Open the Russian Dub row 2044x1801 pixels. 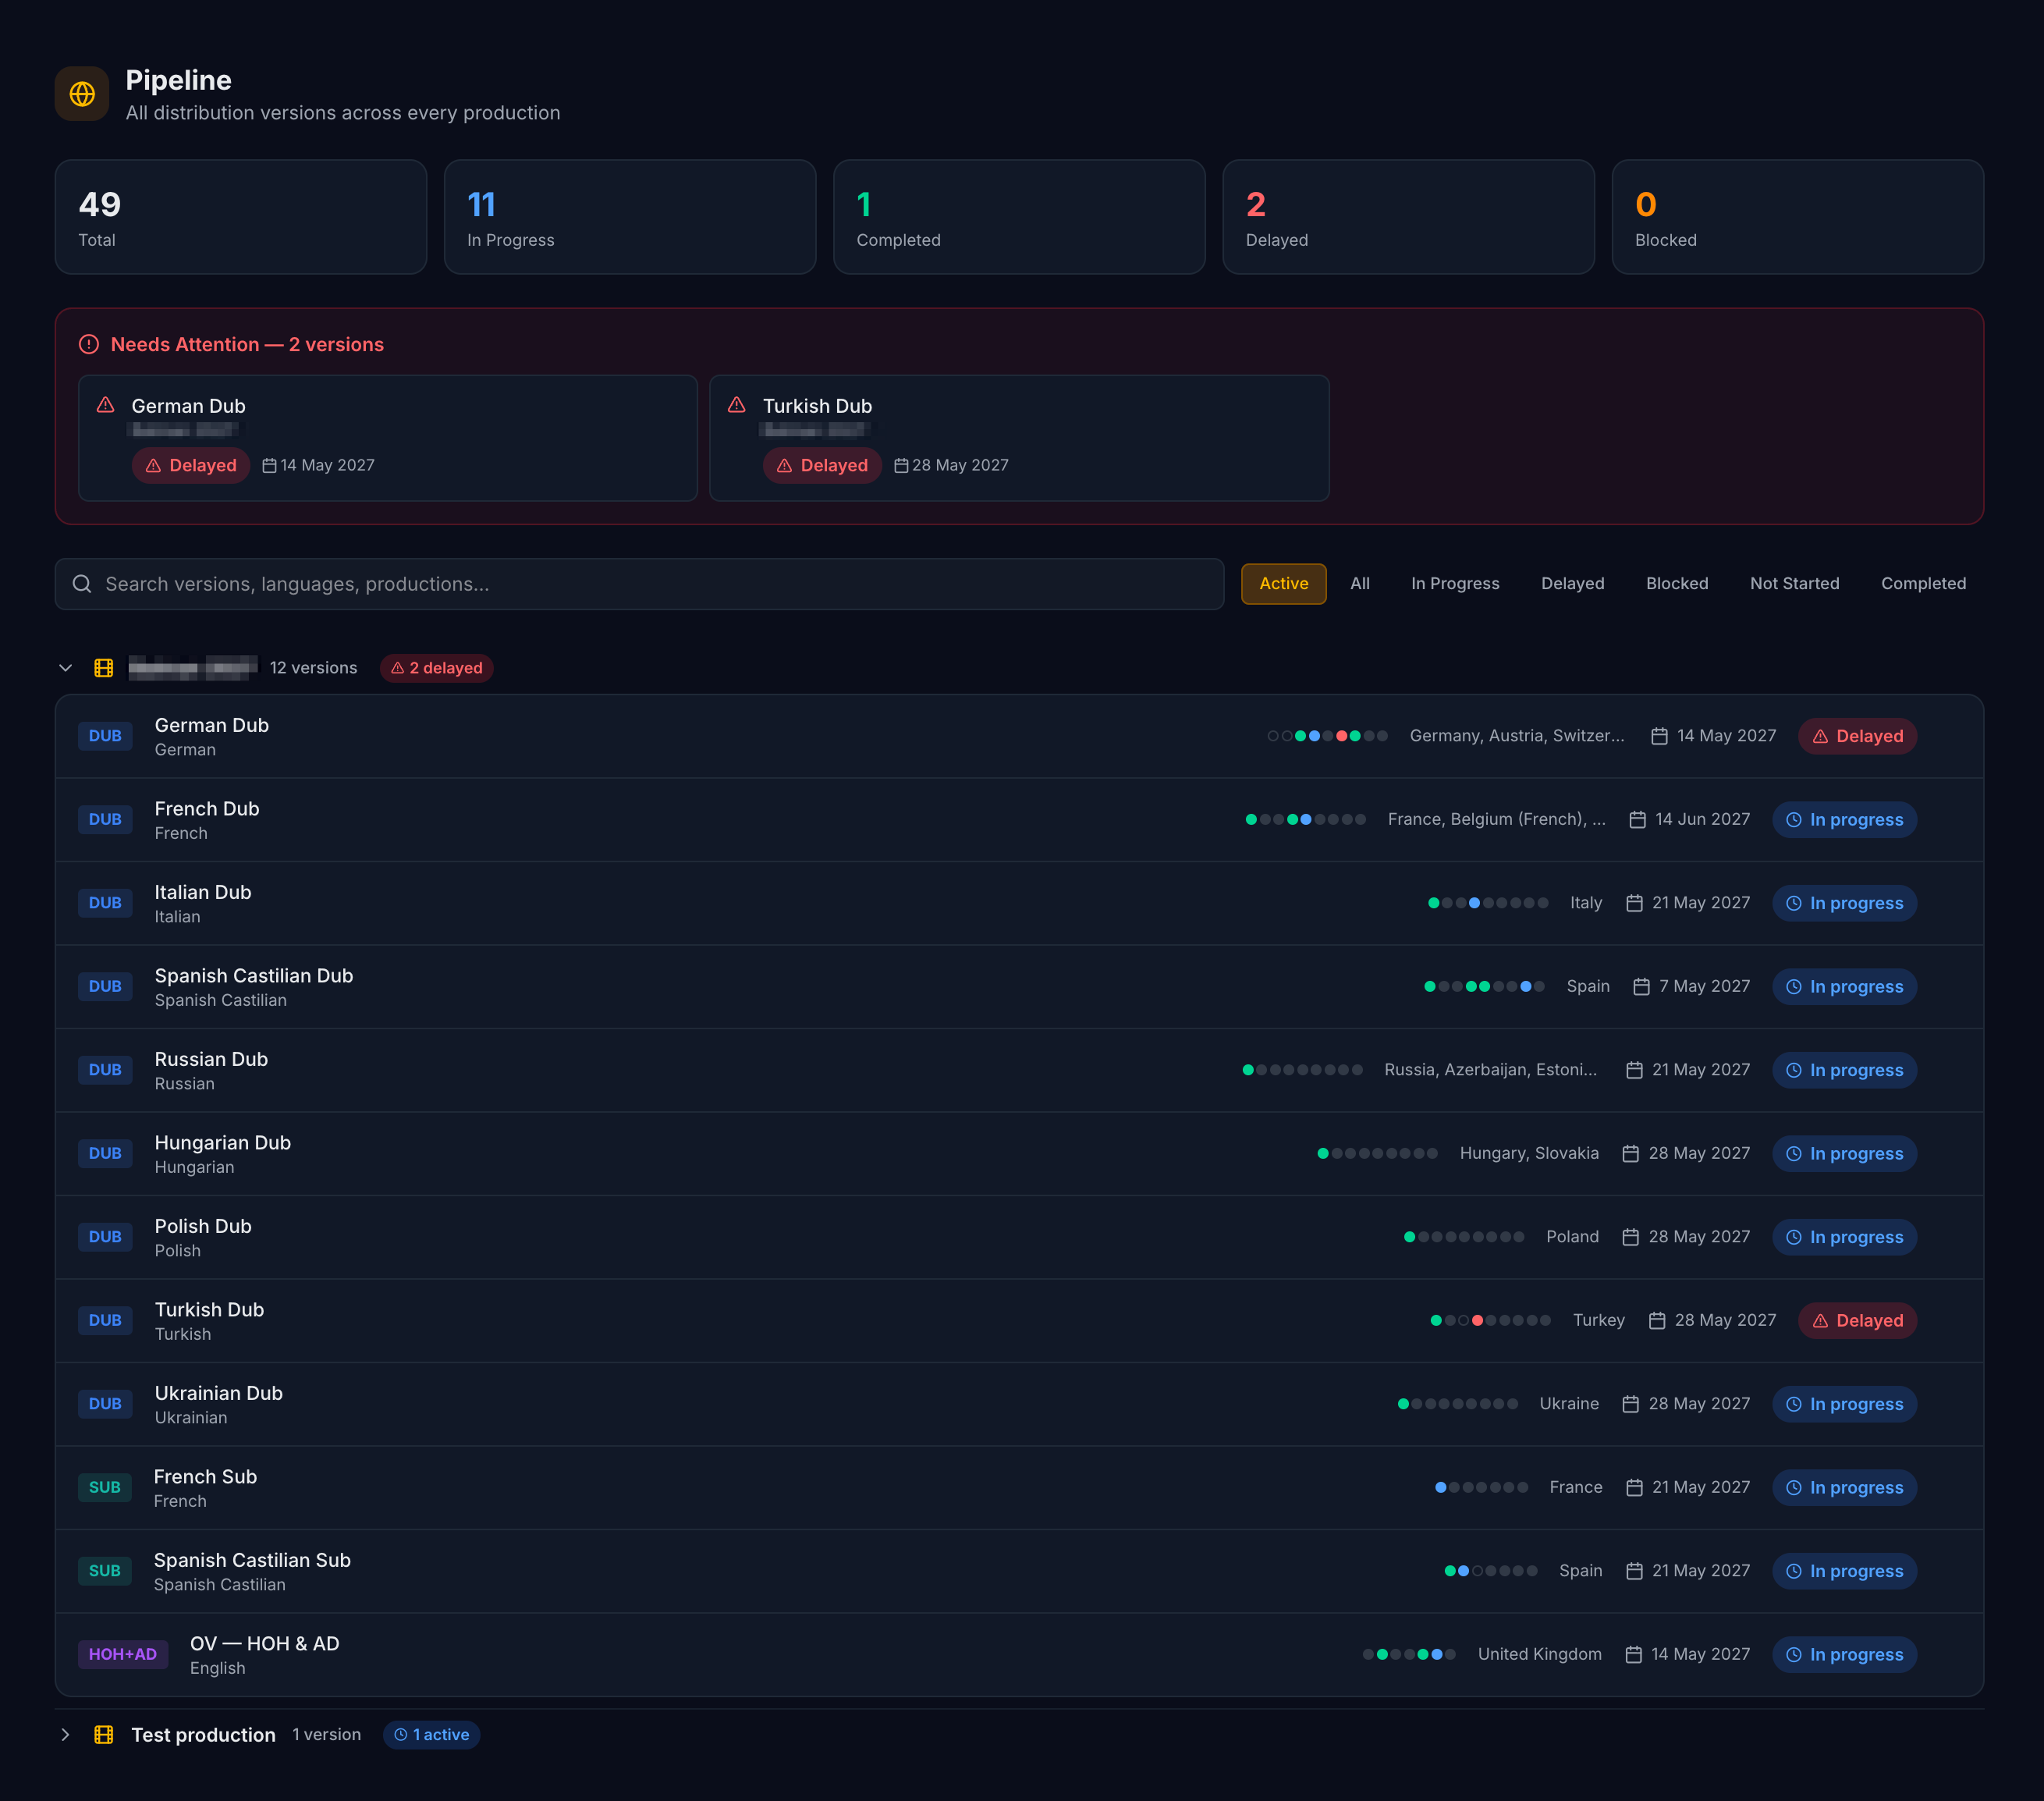[1019, 1070]
